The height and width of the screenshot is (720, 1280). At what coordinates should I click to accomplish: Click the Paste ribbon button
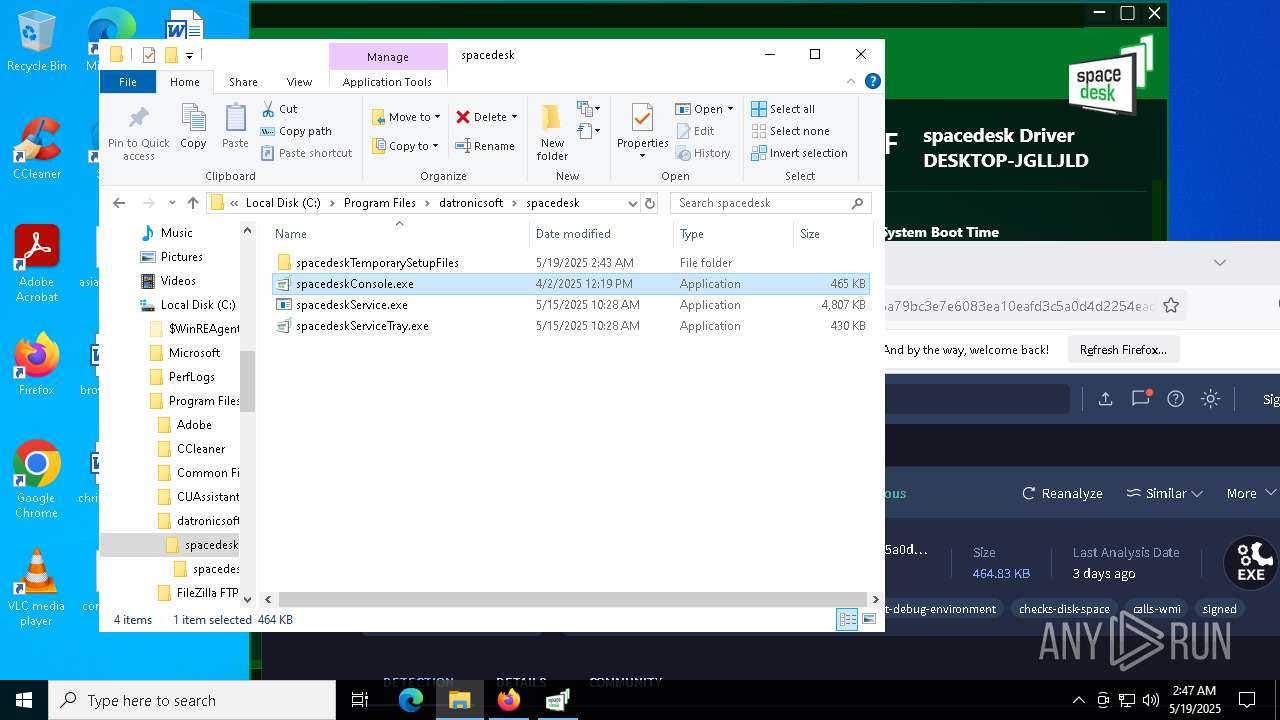pos(235,127)
